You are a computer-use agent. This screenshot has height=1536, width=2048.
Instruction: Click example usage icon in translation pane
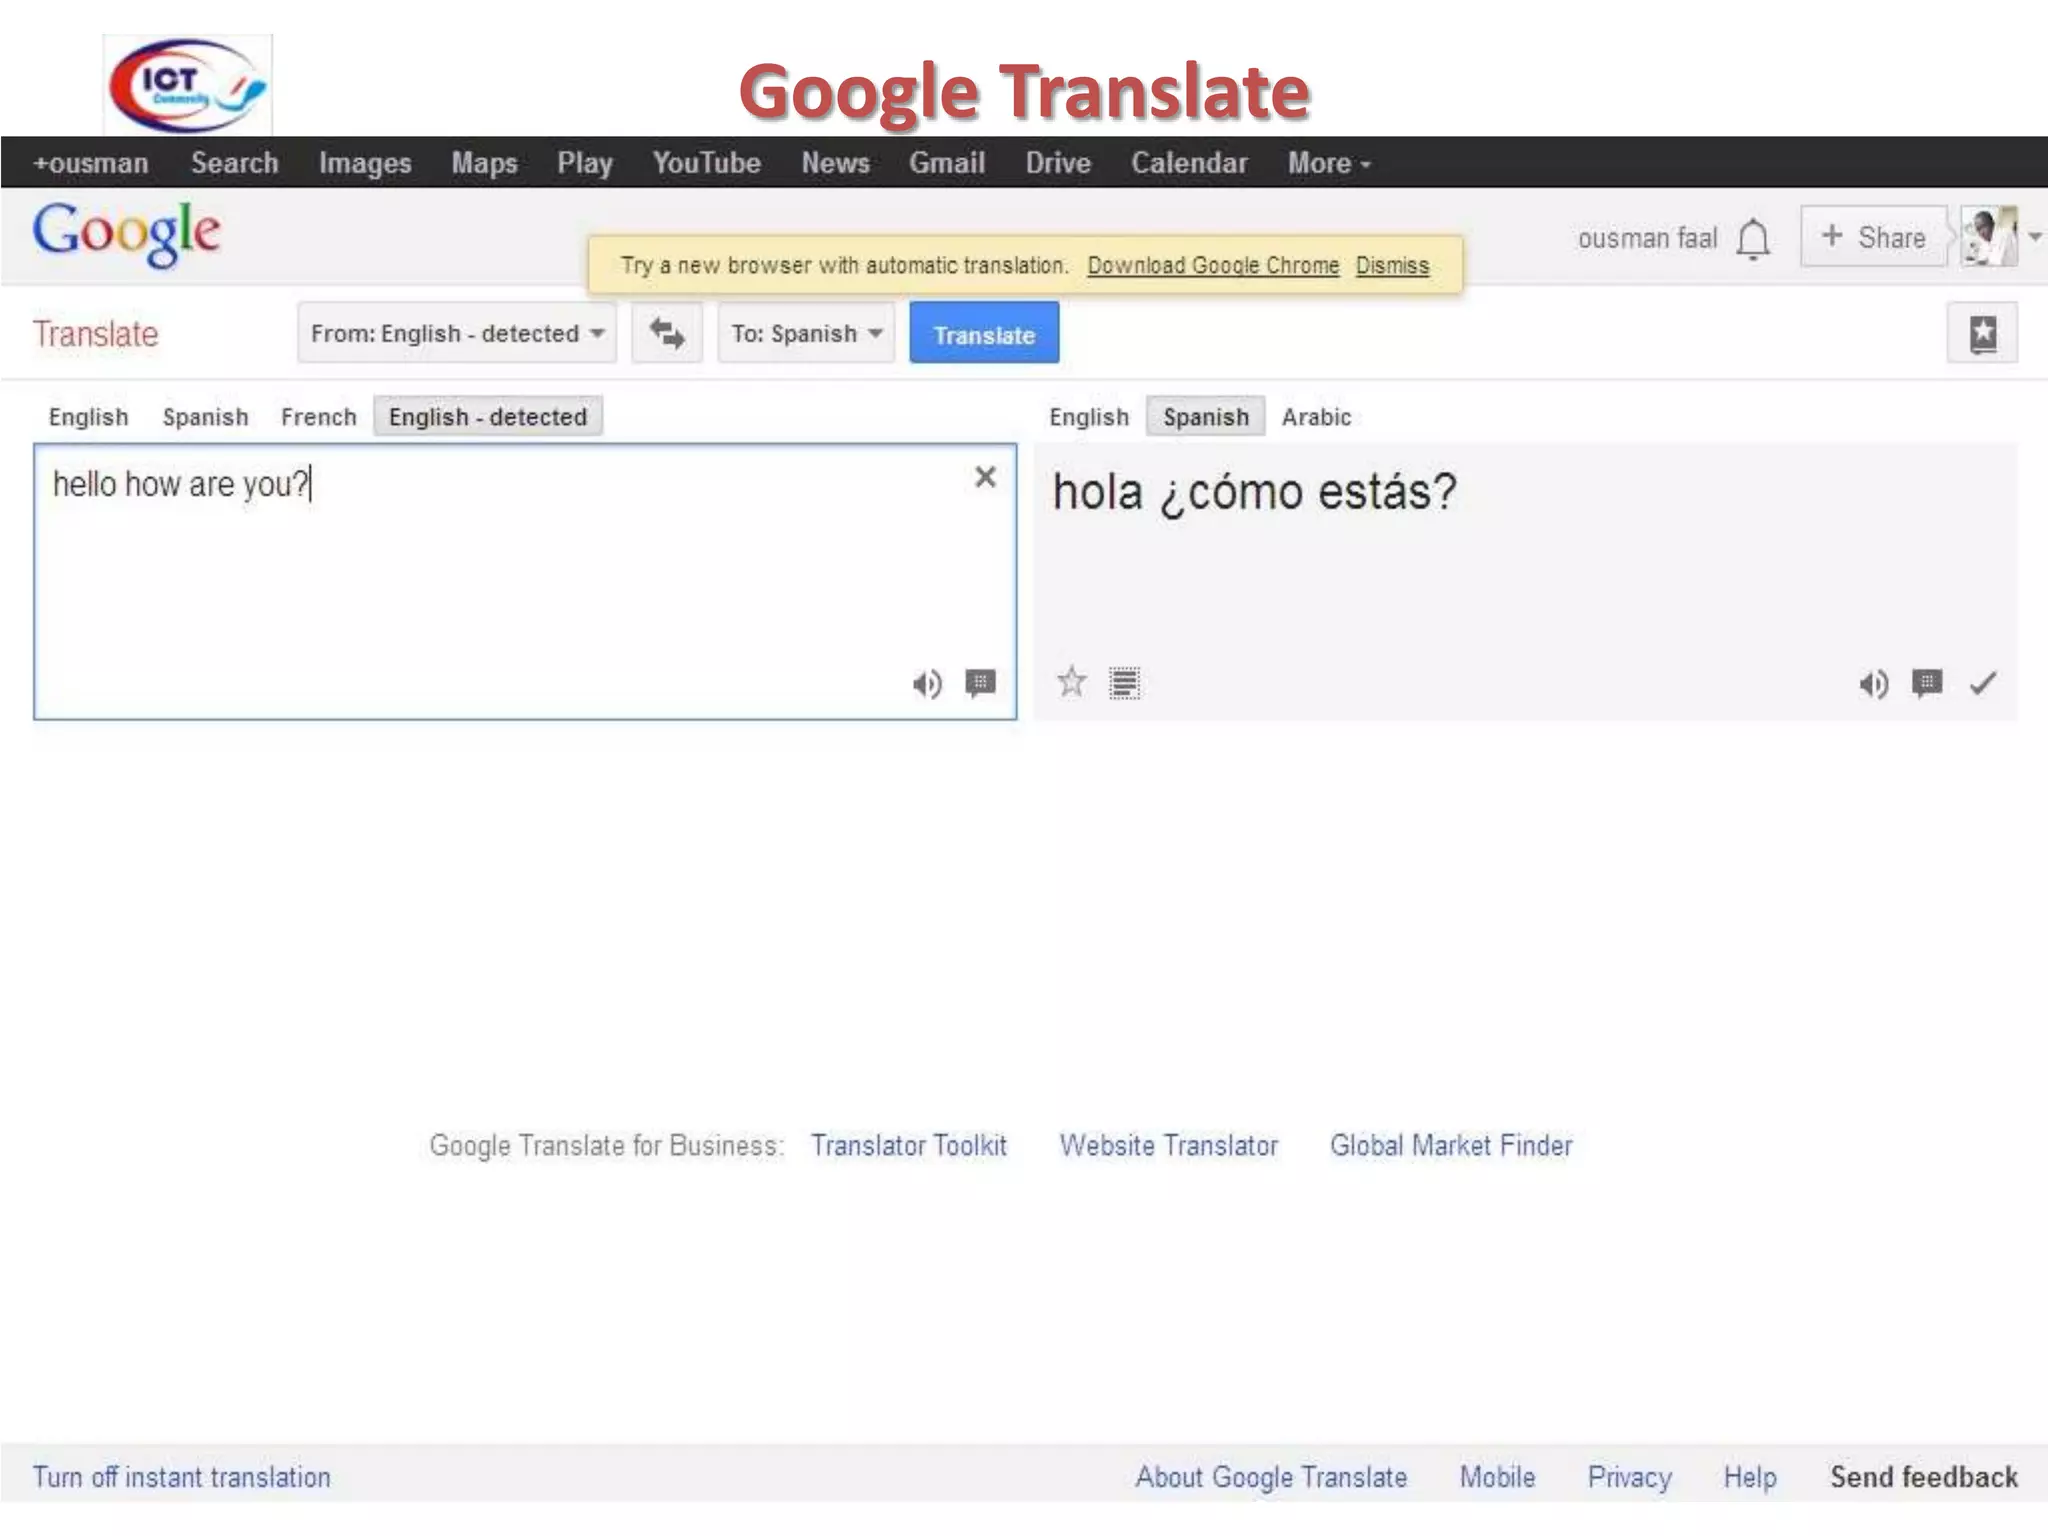tap(1927, 683)
